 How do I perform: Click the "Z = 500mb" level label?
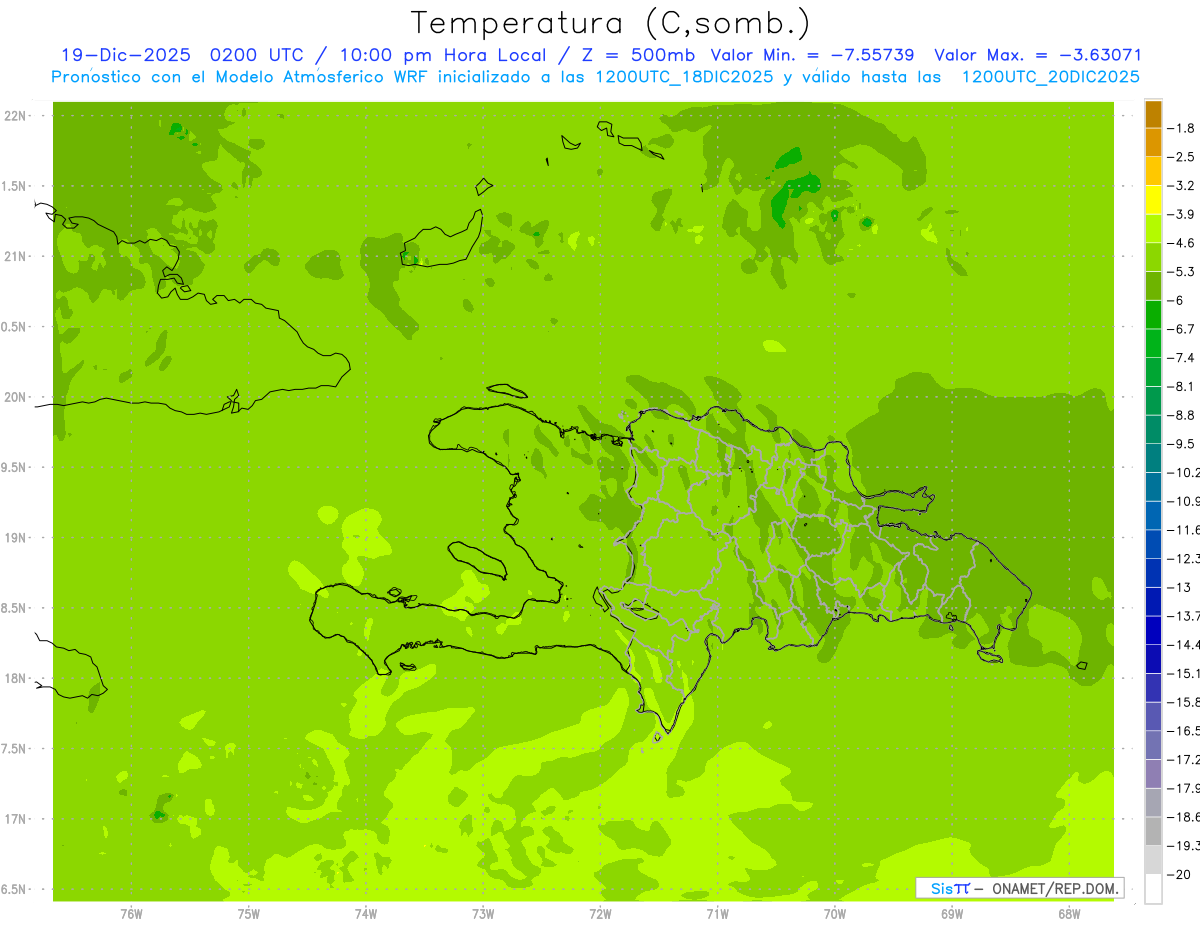[x=638, y=56]
